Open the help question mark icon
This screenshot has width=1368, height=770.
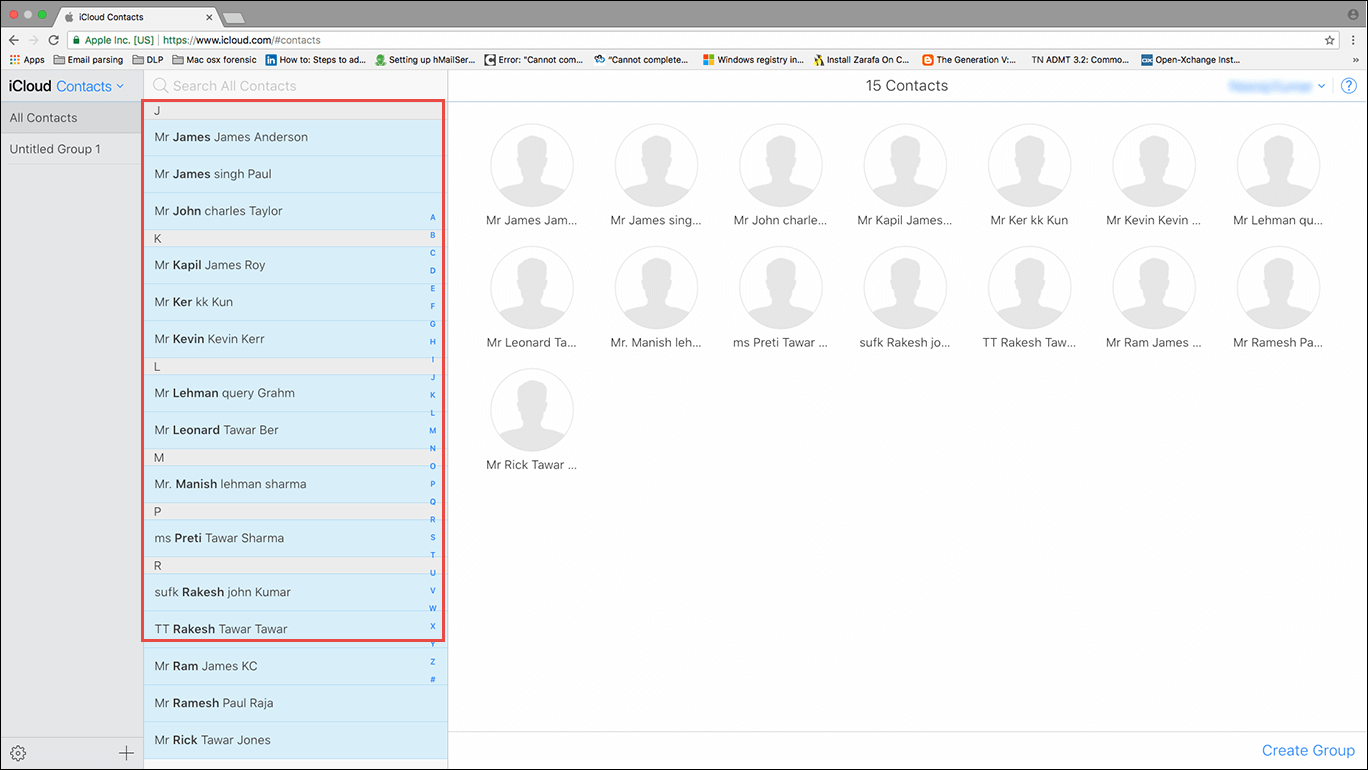pyautogui.click(x=1348, y=86)
